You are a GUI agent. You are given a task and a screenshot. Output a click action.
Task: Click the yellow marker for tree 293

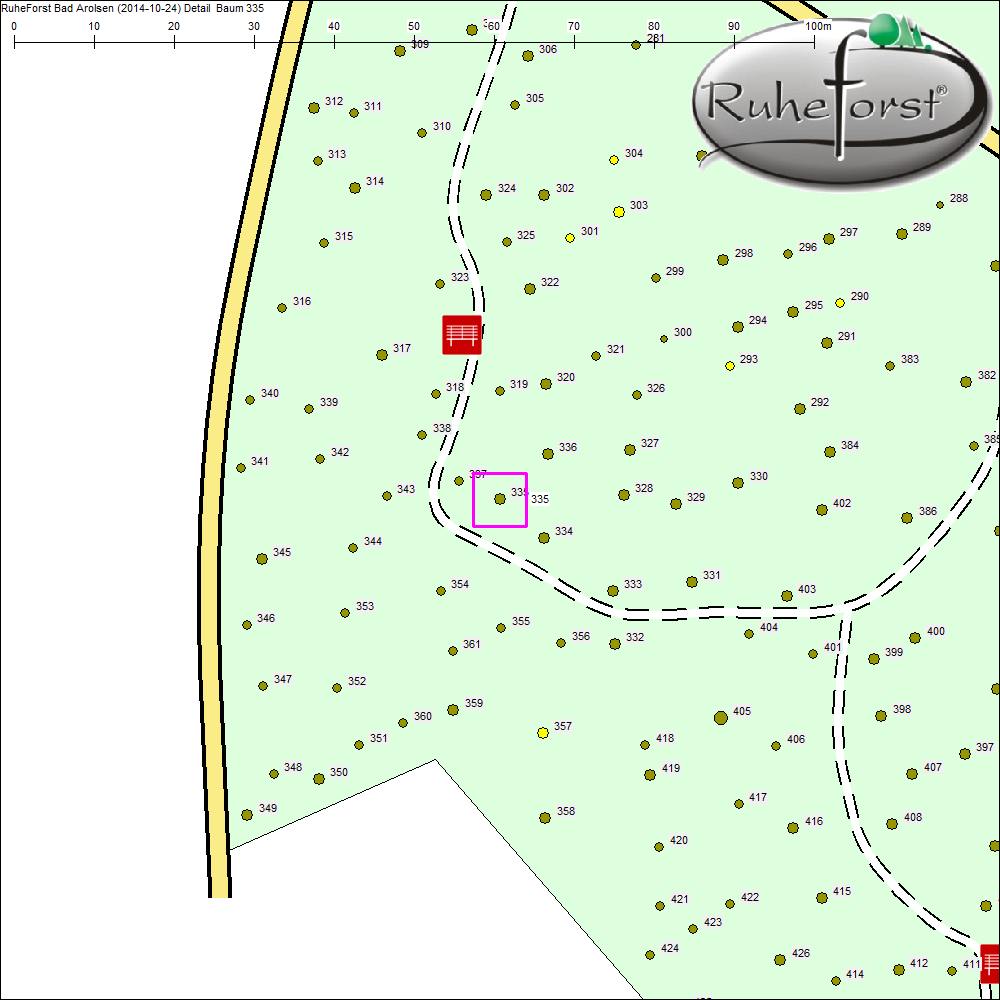[x=729, y=366]
